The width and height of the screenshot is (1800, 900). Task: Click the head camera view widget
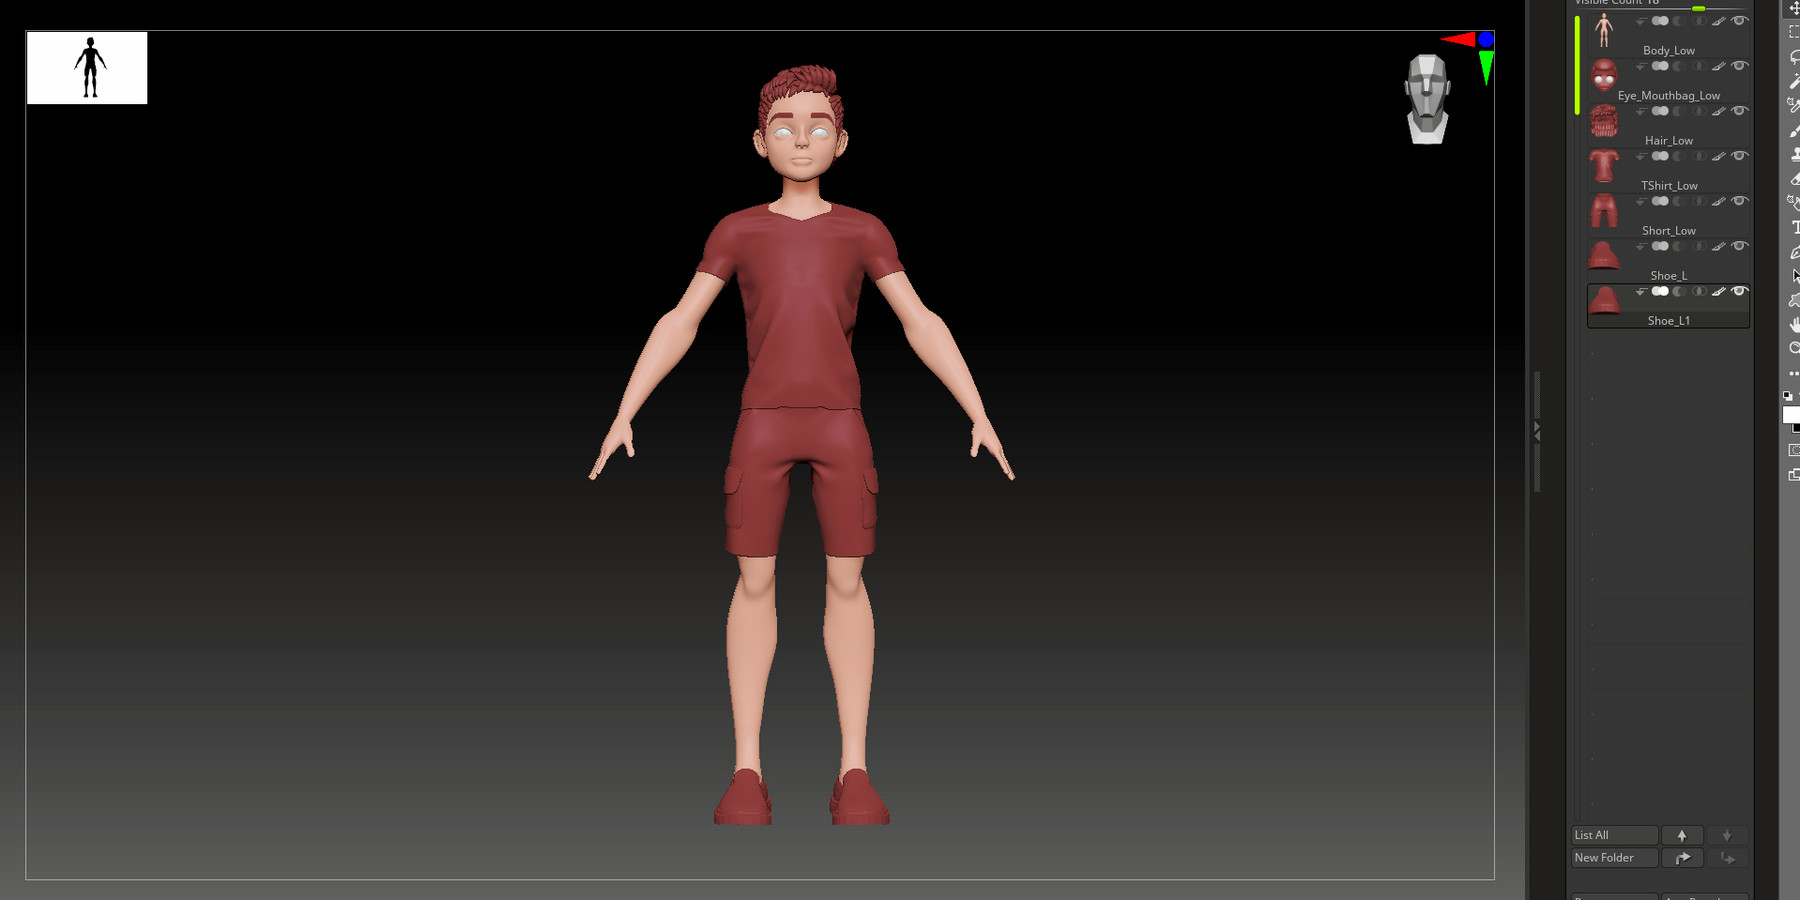pyautogui.click(x=1427, y=99)
